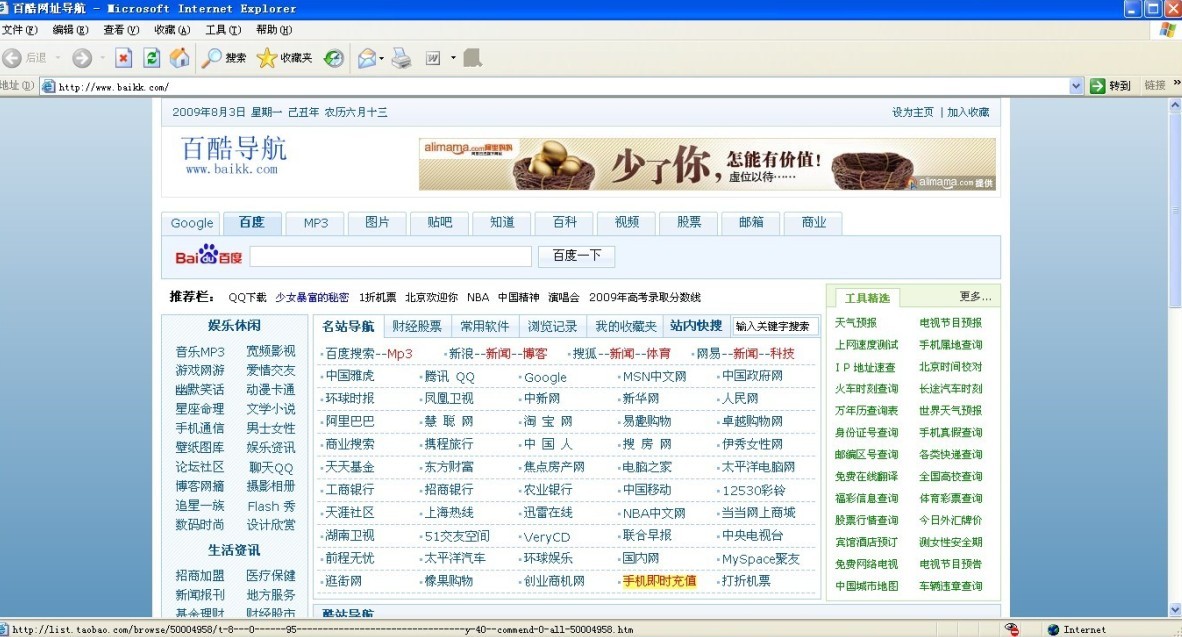
Task: Go to the Home page icon
Action: point(179,58)
